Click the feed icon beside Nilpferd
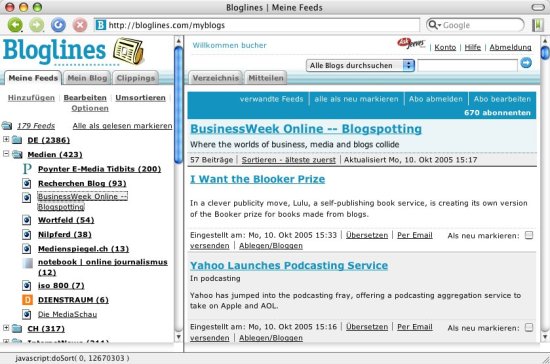 pyautogui.click(x=27, y=235)
